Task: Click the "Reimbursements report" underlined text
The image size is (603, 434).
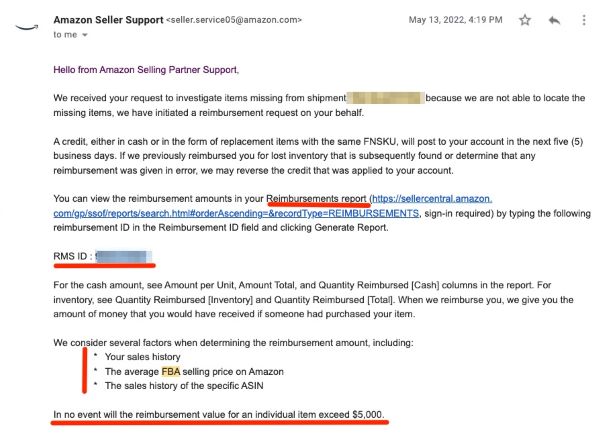Action: [x=316, y=199]
